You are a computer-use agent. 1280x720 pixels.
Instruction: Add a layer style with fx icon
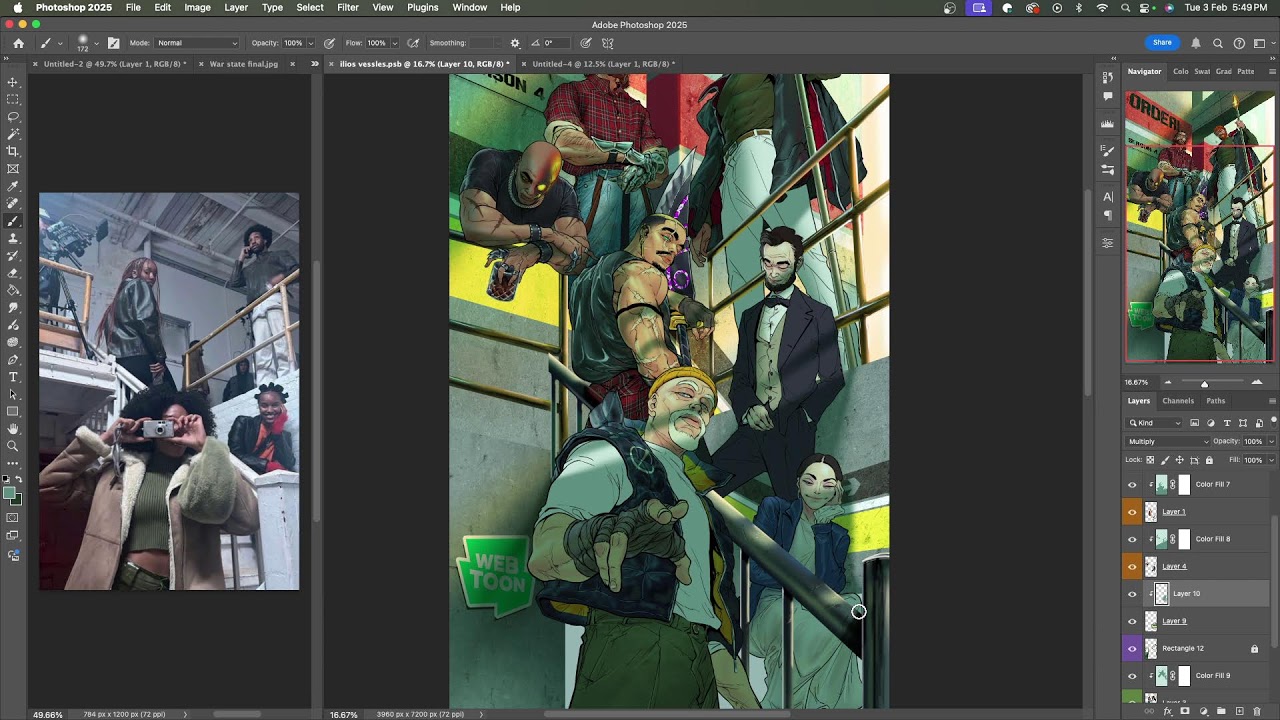point(1167,711)
